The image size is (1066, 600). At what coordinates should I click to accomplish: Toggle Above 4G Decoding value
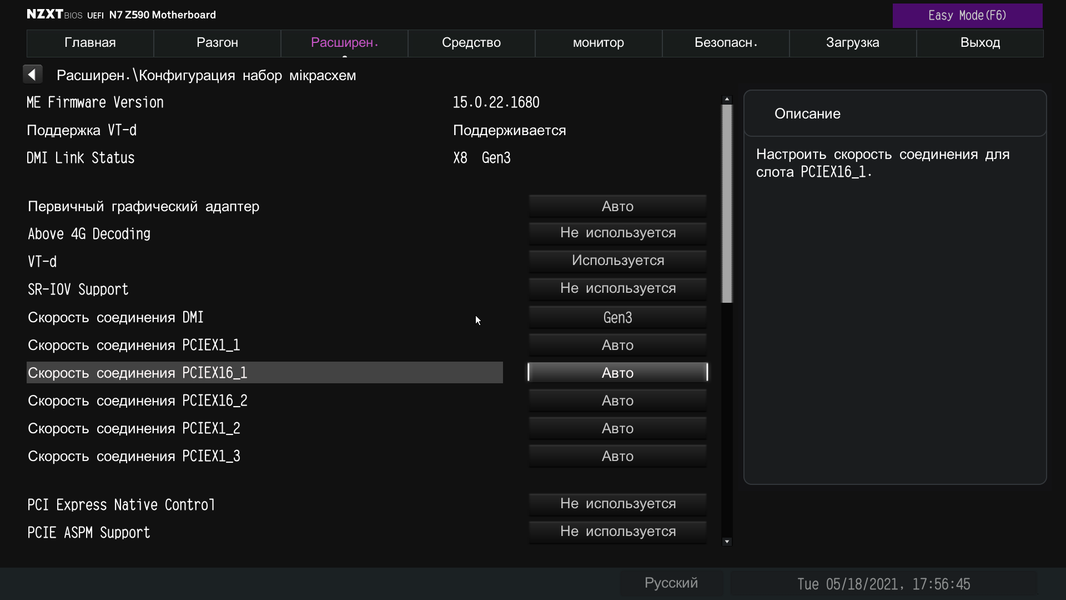point(617,233)
